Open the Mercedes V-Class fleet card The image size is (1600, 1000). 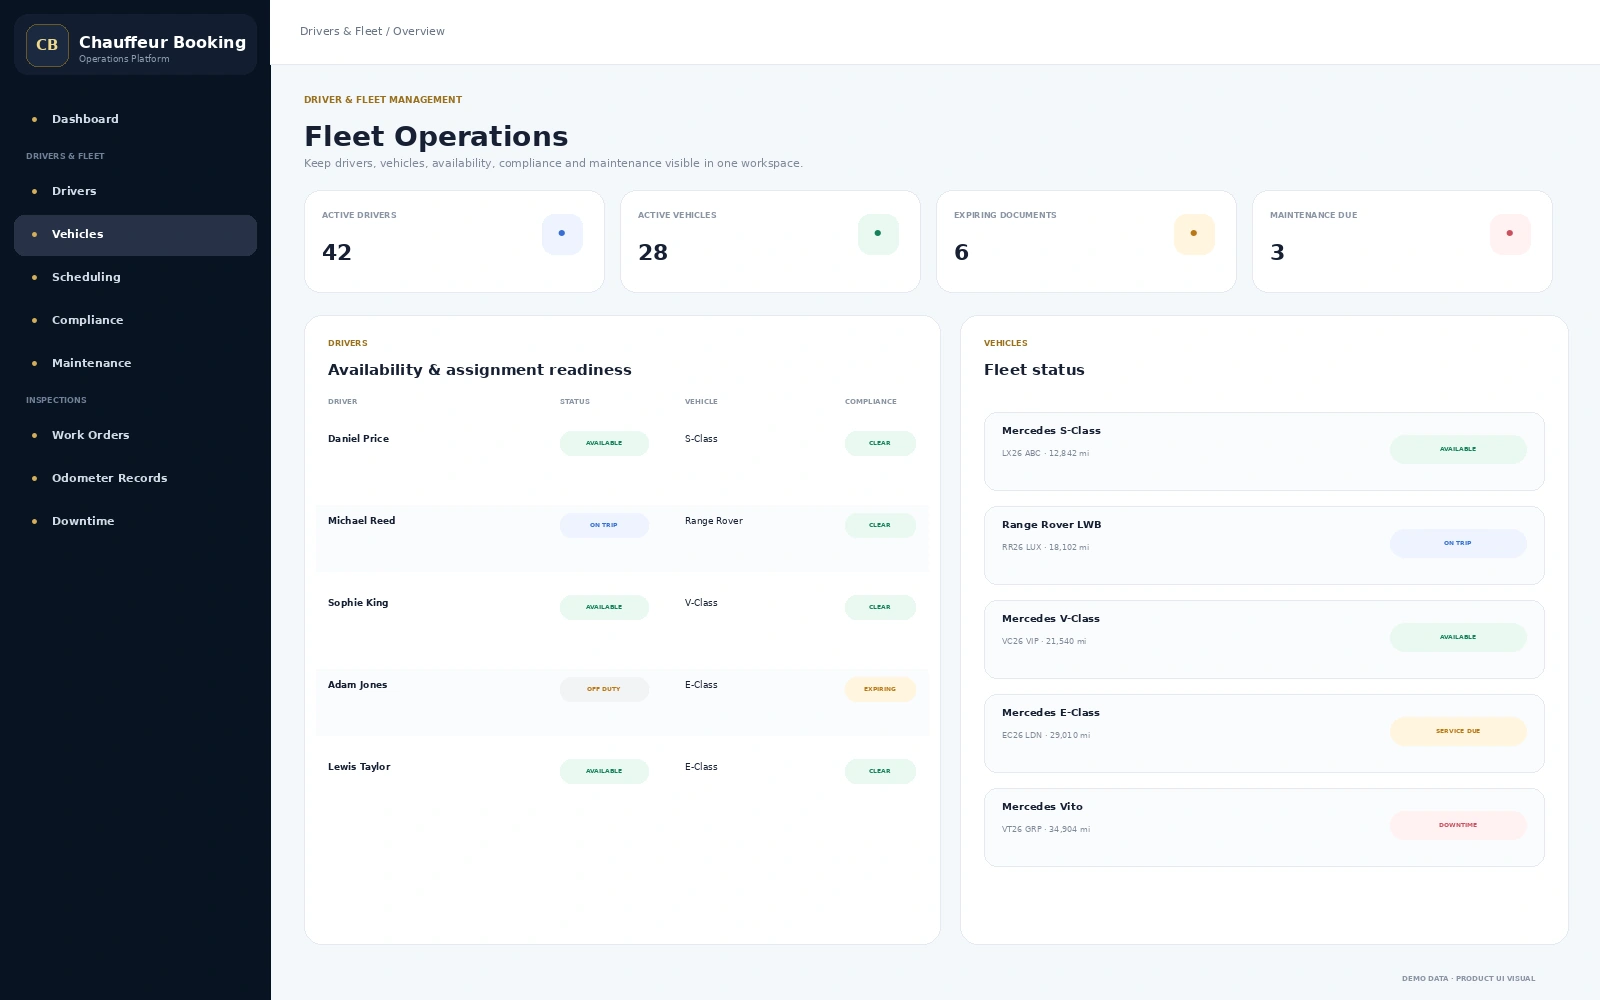tap(1264, 639)
